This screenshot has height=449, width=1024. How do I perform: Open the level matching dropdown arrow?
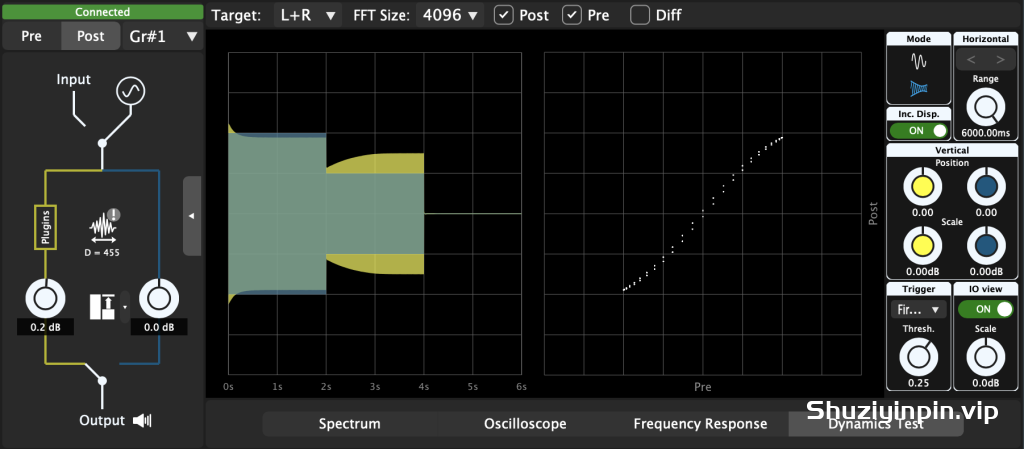click(125, 307)
